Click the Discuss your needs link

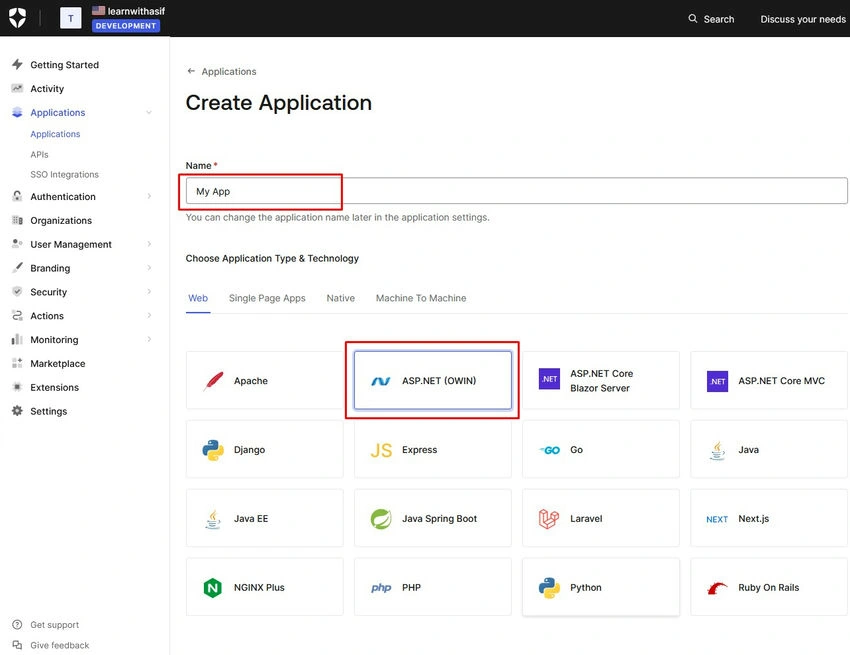(x=803, y=19)
